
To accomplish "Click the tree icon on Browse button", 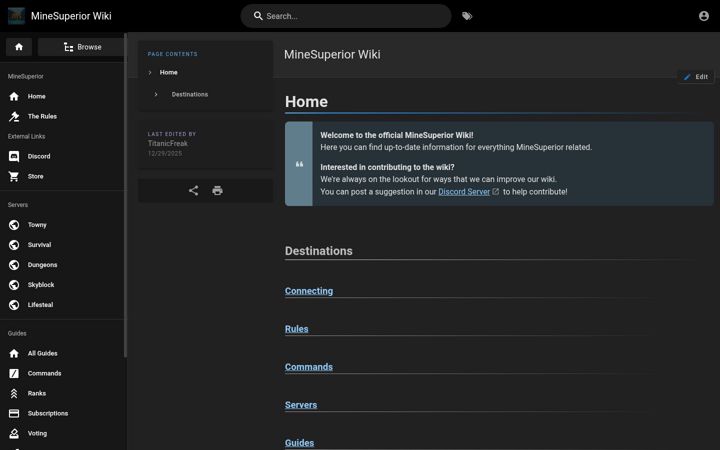I will [68, 47].
